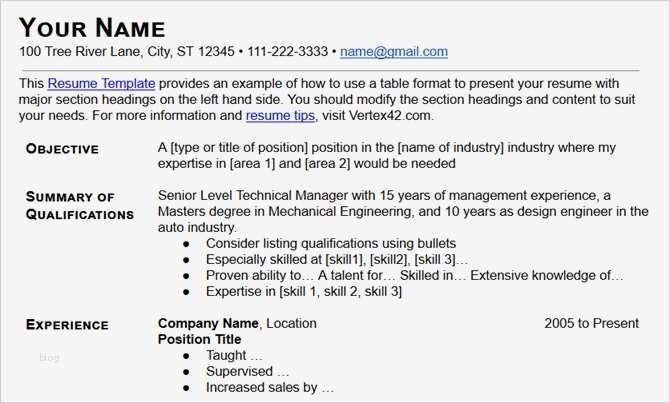Click the name@gmail.com email link
670x403 pixels.
[393, 51]
